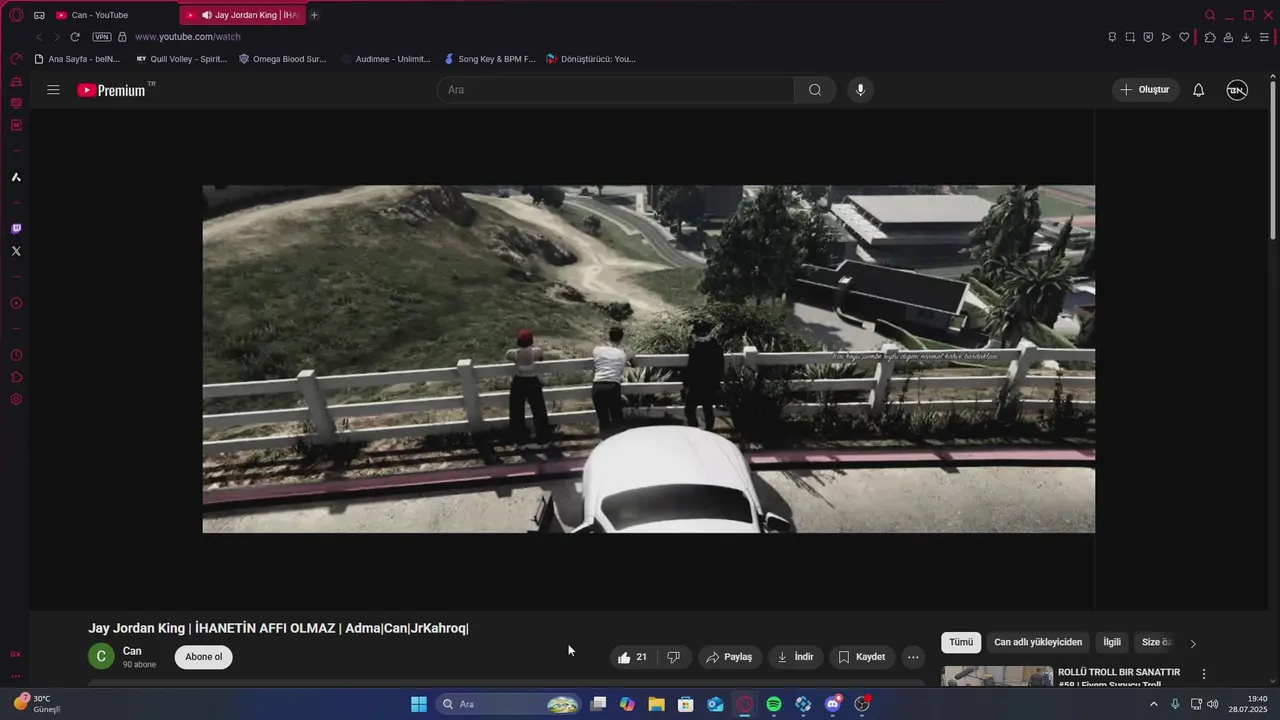Open the recommended video's three-dot options
This screenshot has height=720, width=1280.
pyautogui.click(x=1204, y=674)
